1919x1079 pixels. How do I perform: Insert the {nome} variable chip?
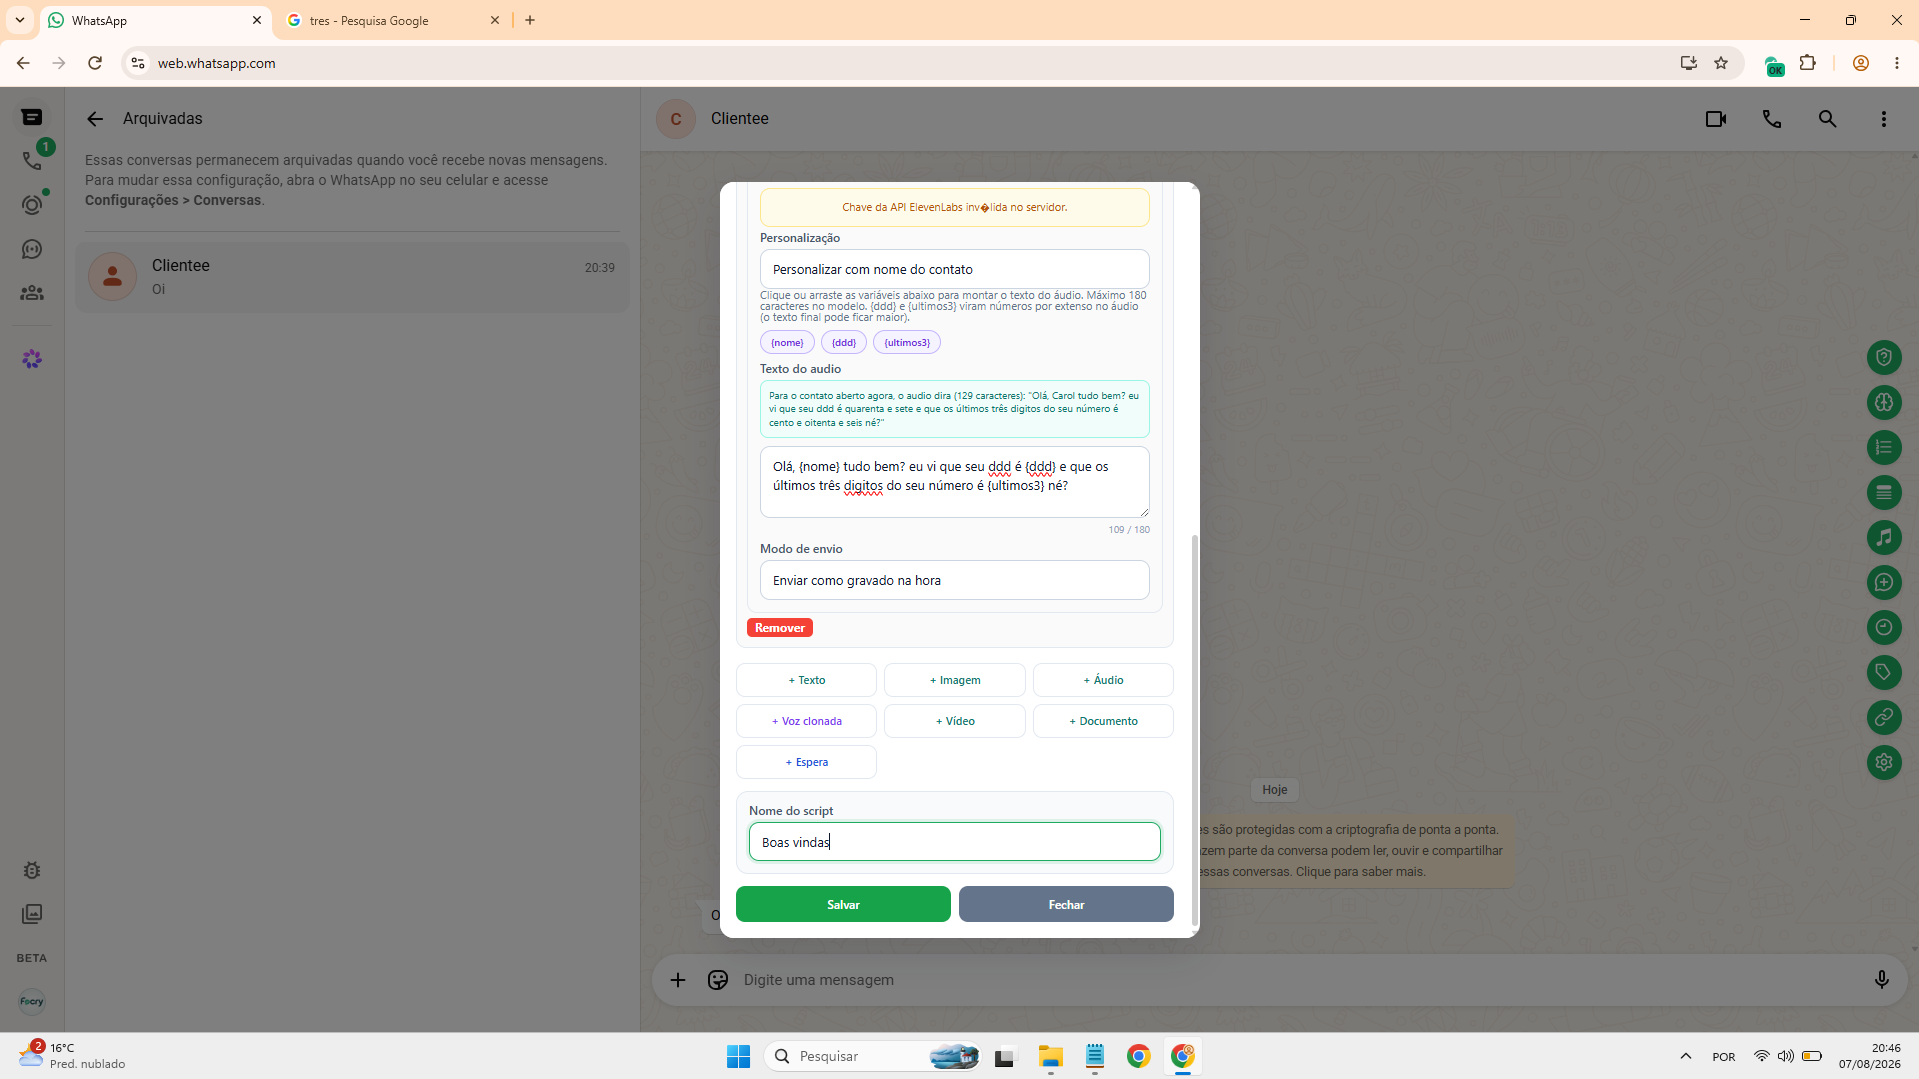pyautogui.click(x=787, y=342)
